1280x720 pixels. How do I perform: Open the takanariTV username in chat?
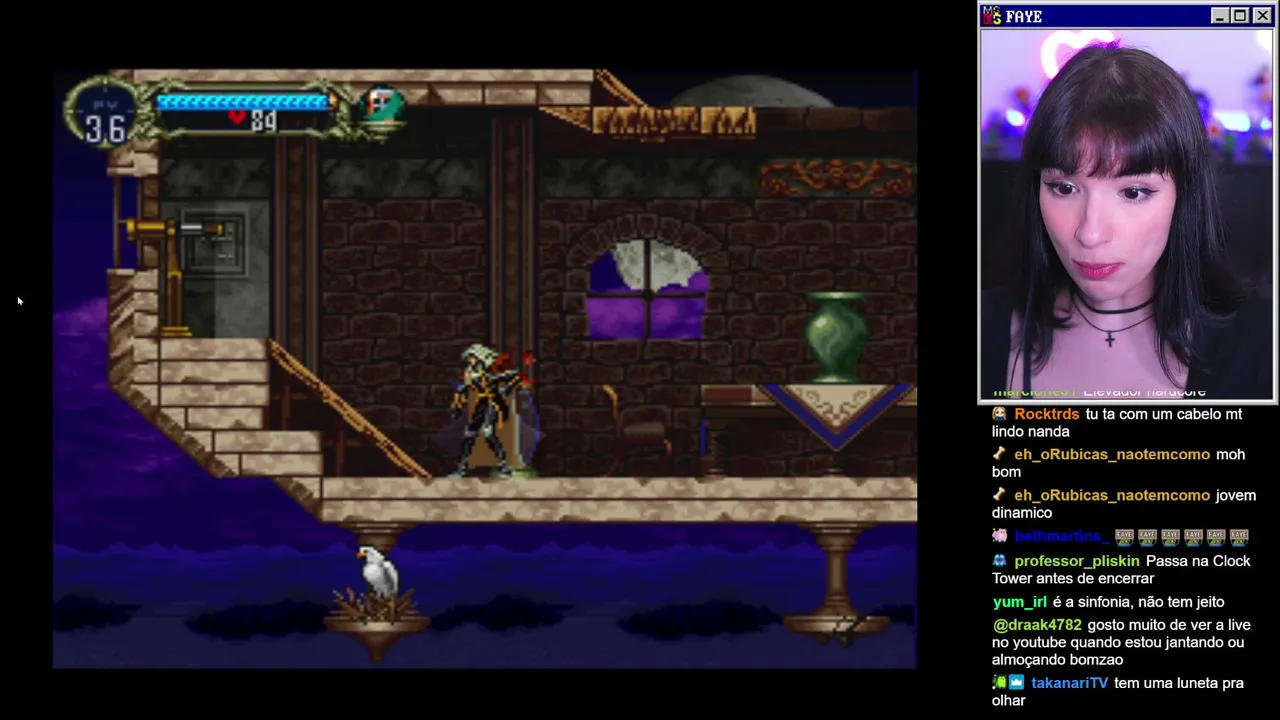1069,683
